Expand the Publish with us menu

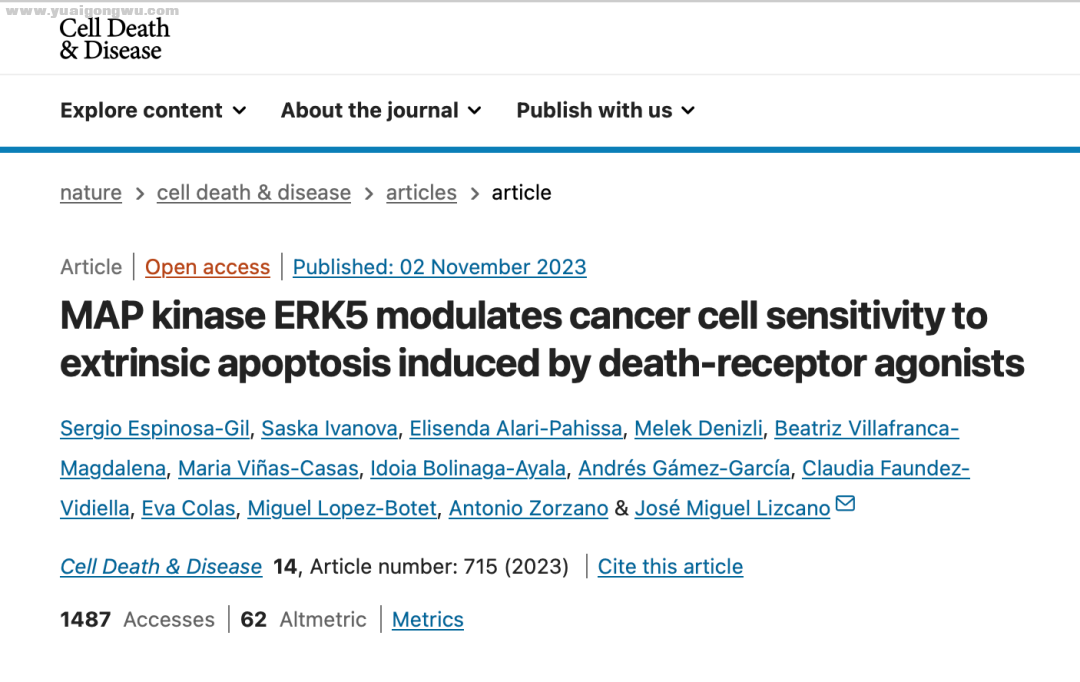click(605, 110)
